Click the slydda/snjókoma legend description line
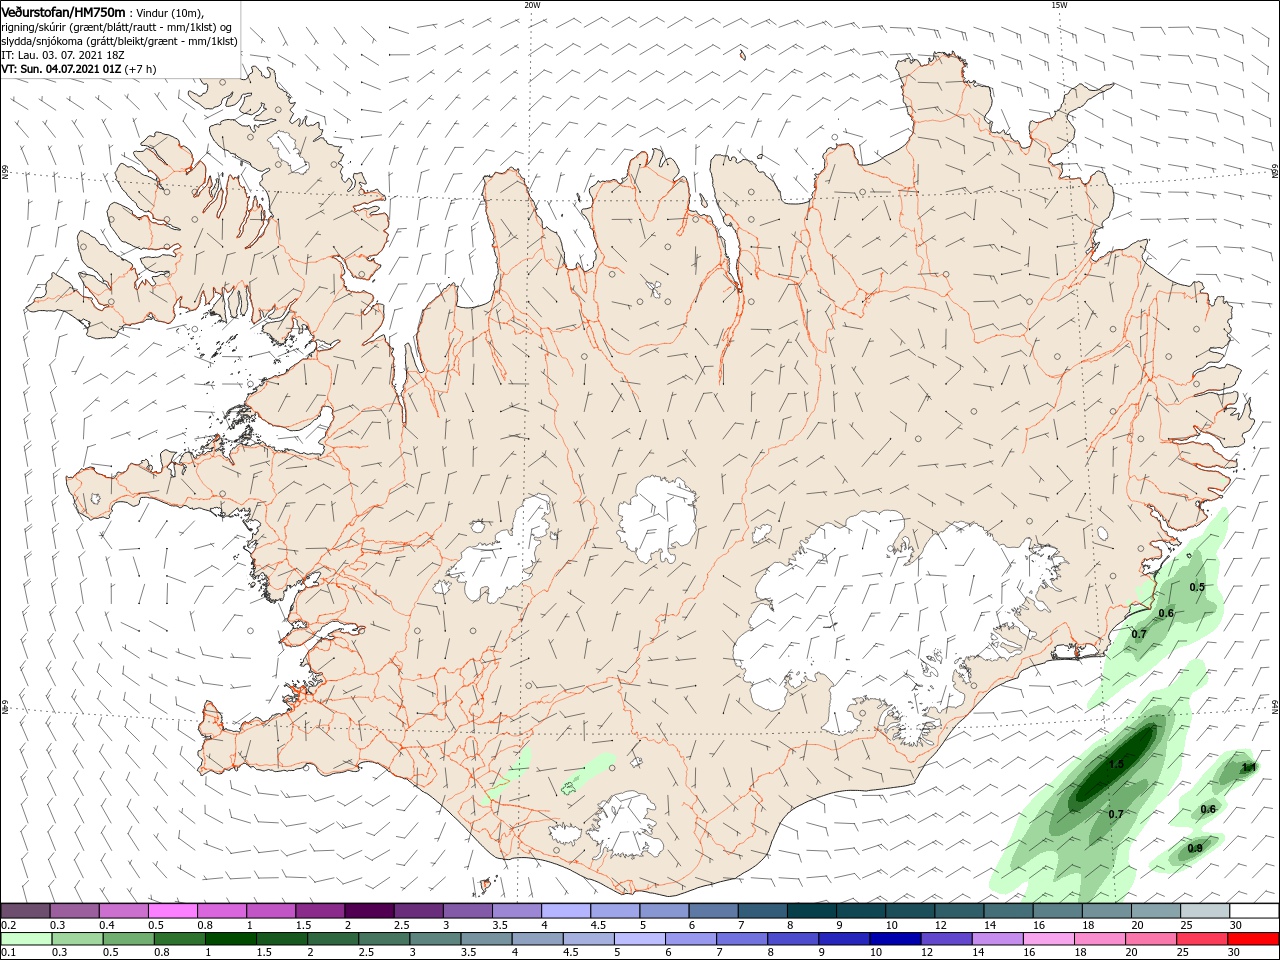Image resolution: width=1280 pixels, height=960 pixels. pos(119,41)
